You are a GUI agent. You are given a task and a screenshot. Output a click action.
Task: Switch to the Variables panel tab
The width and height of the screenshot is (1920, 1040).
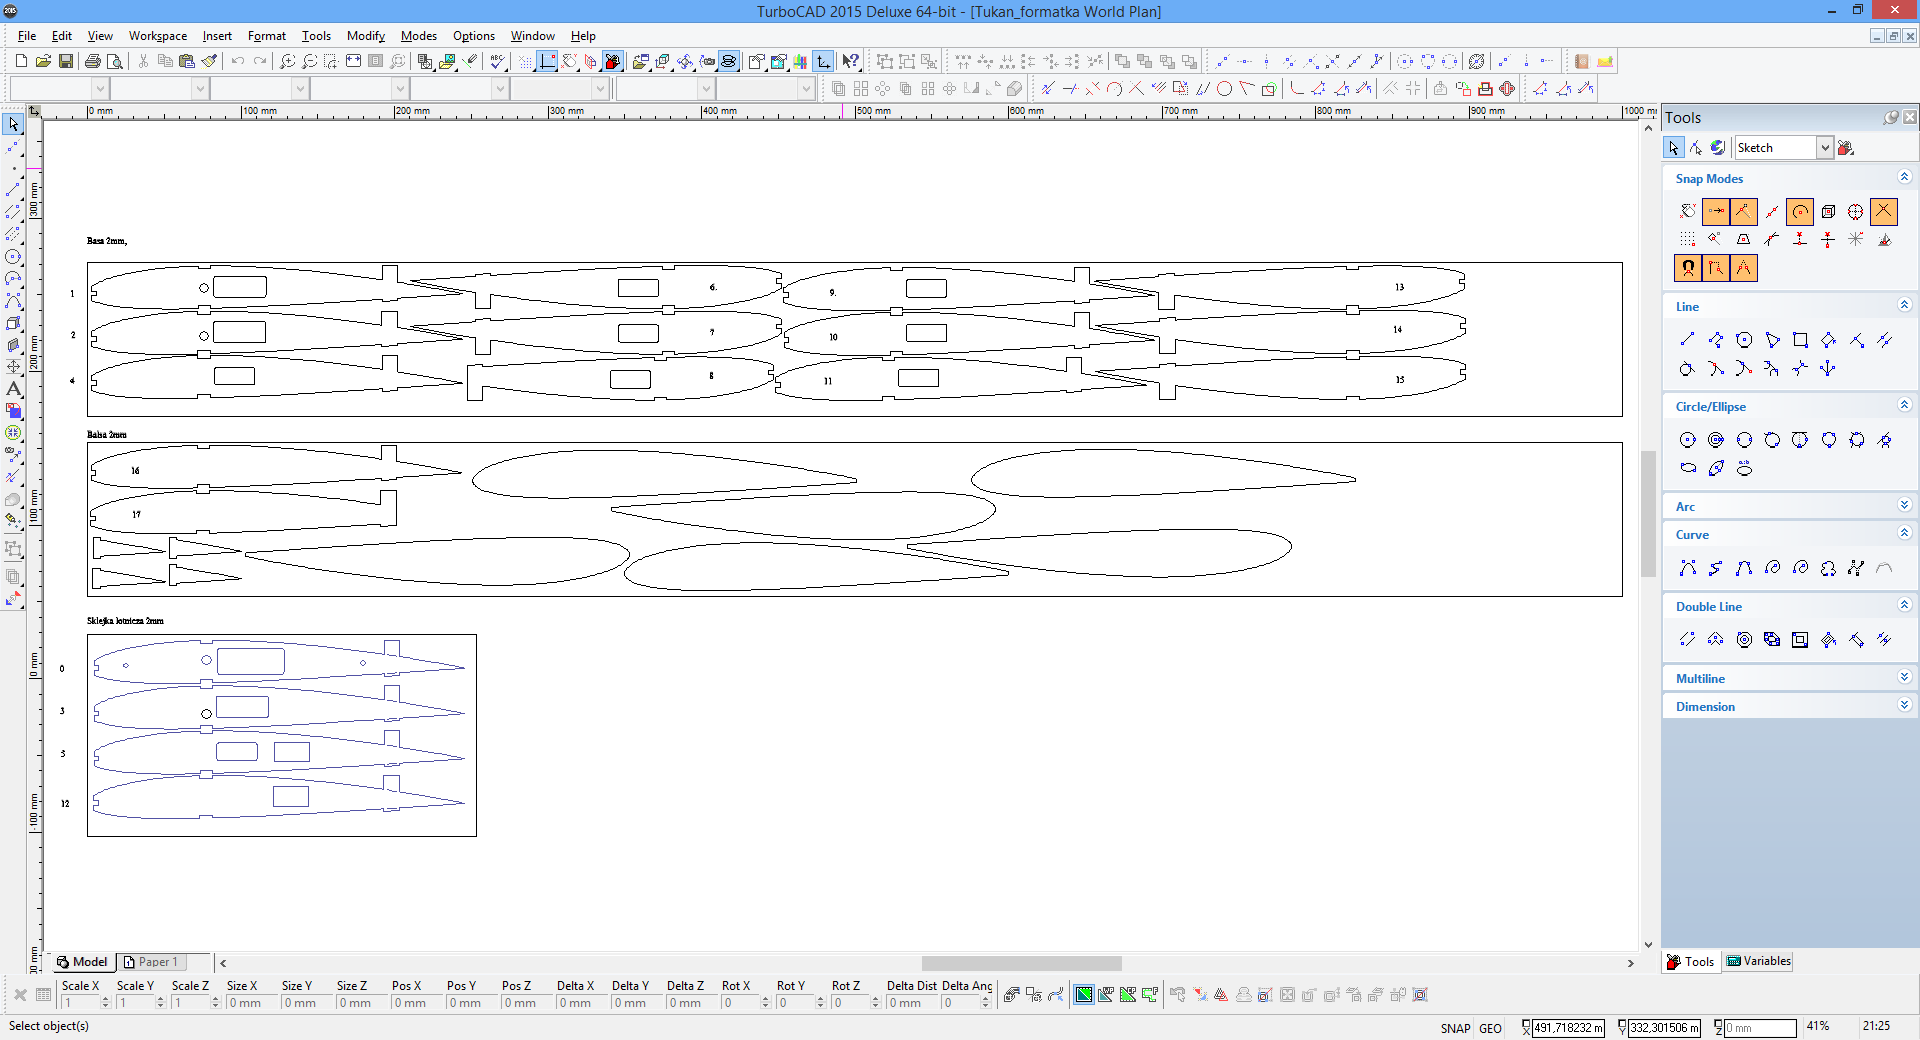(x=1758, y=961)
